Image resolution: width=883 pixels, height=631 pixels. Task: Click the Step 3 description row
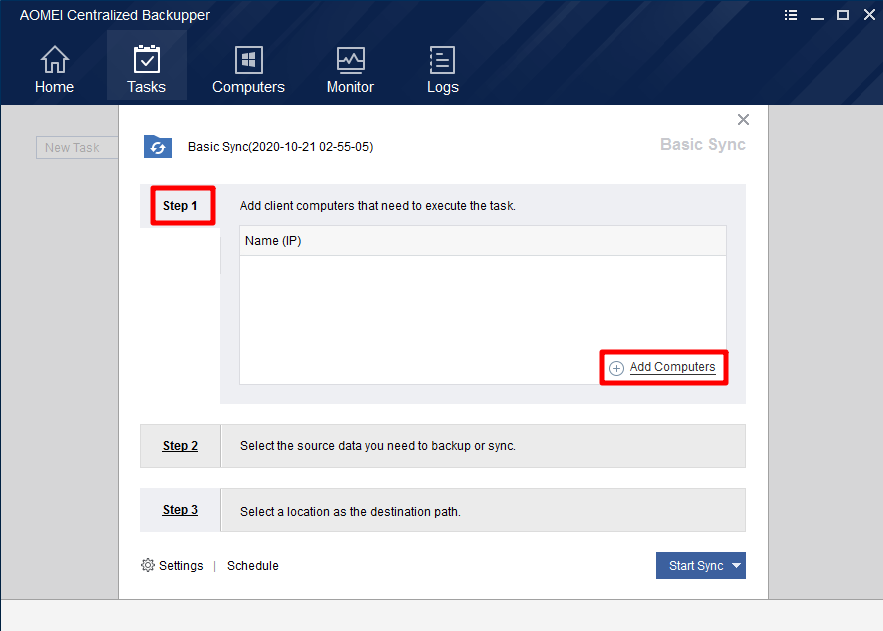click(x=483, y=510)
